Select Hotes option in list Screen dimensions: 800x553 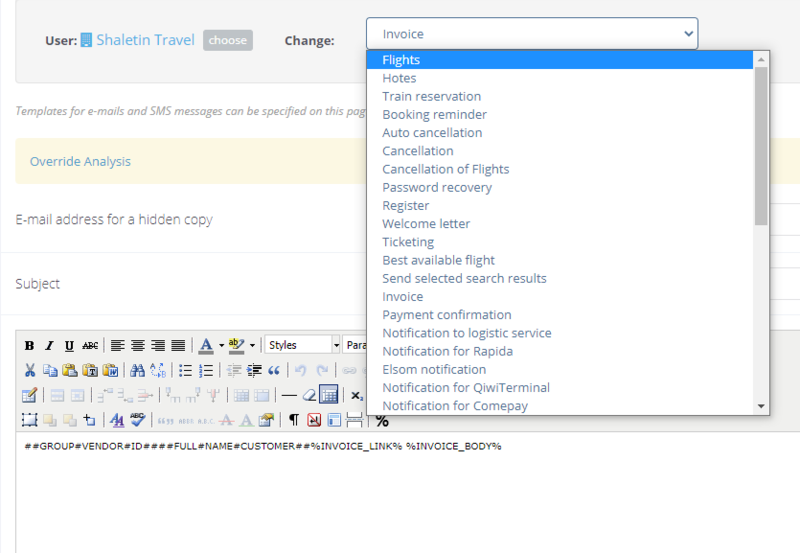(x=560, y=78)
